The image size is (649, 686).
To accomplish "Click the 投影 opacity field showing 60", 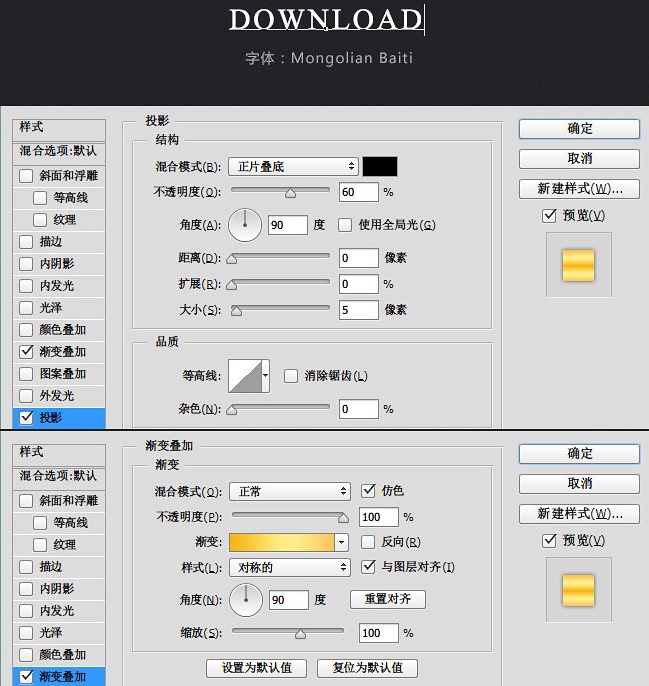I will [358, 192].
